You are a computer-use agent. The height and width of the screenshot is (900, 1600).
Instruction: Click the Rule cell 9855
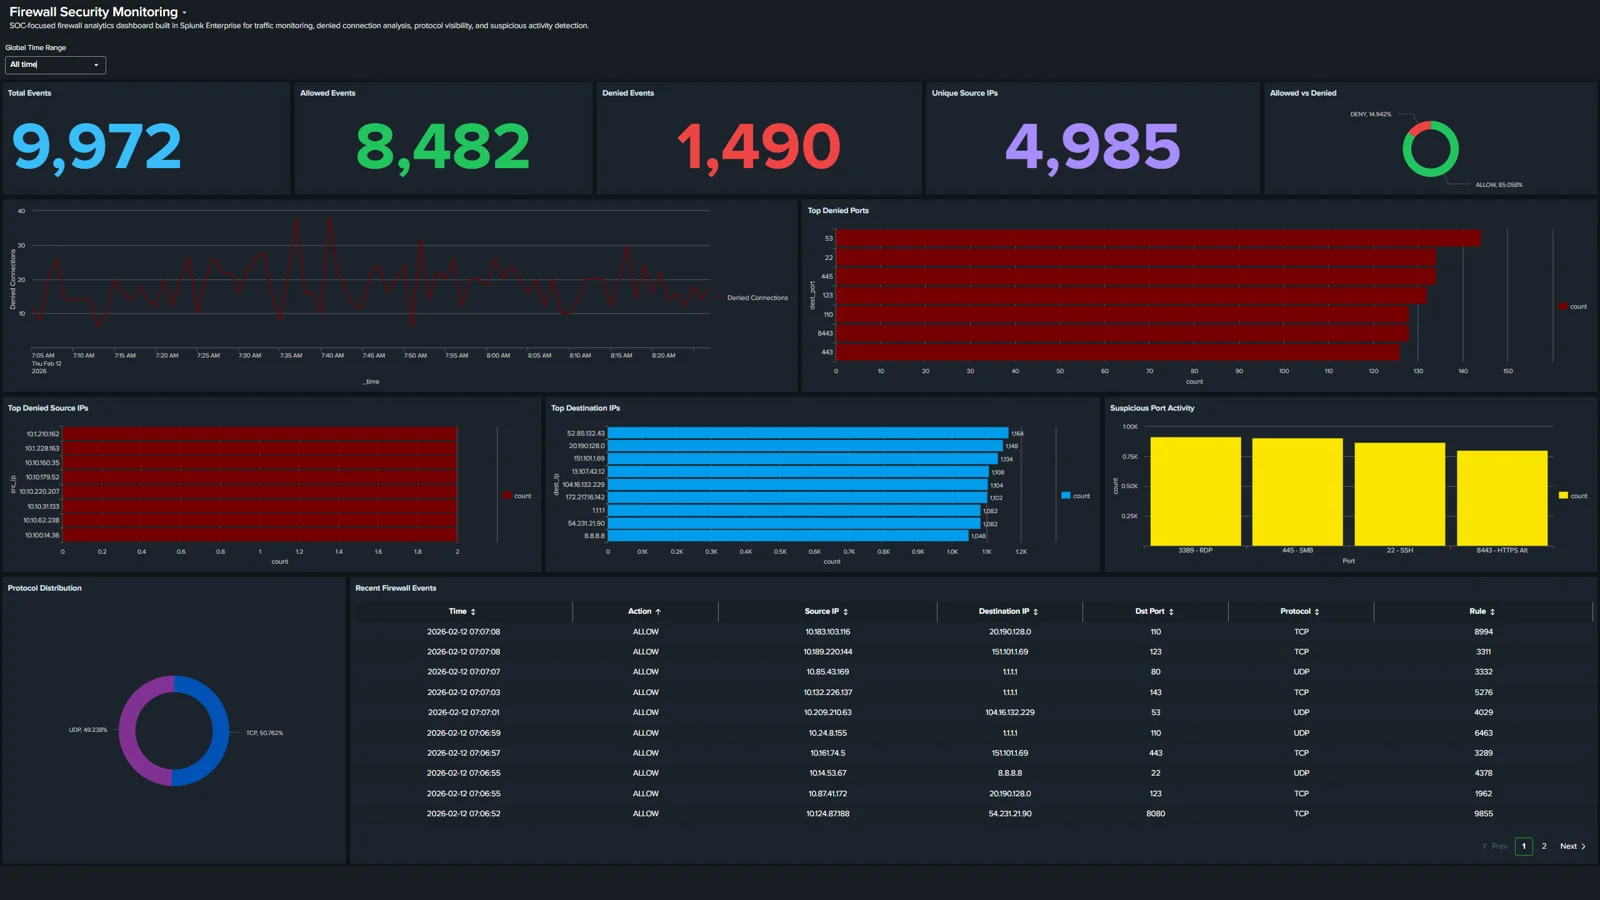(x=1483, y=814)
